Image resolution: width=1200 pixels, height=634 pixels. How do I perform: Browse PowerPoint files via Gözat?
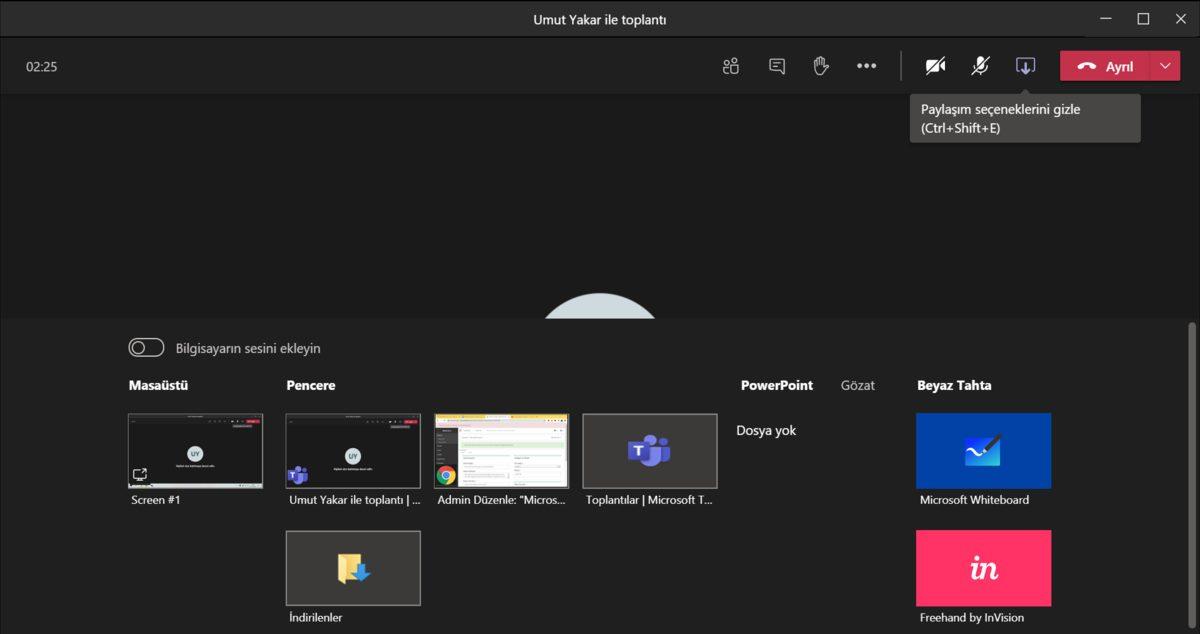(858, 385)
